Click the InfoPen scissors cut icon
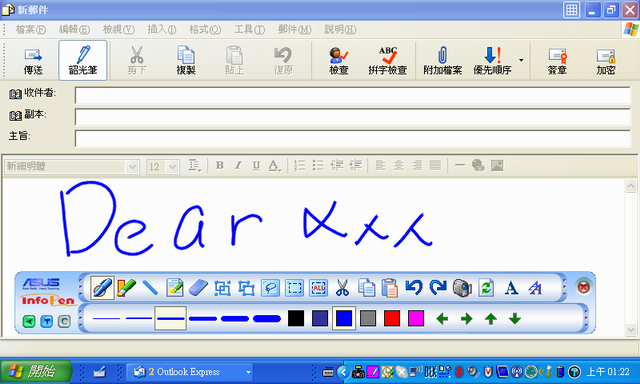Image resolution: width=640 pixels, height=384 pixels. pos(342,288)
